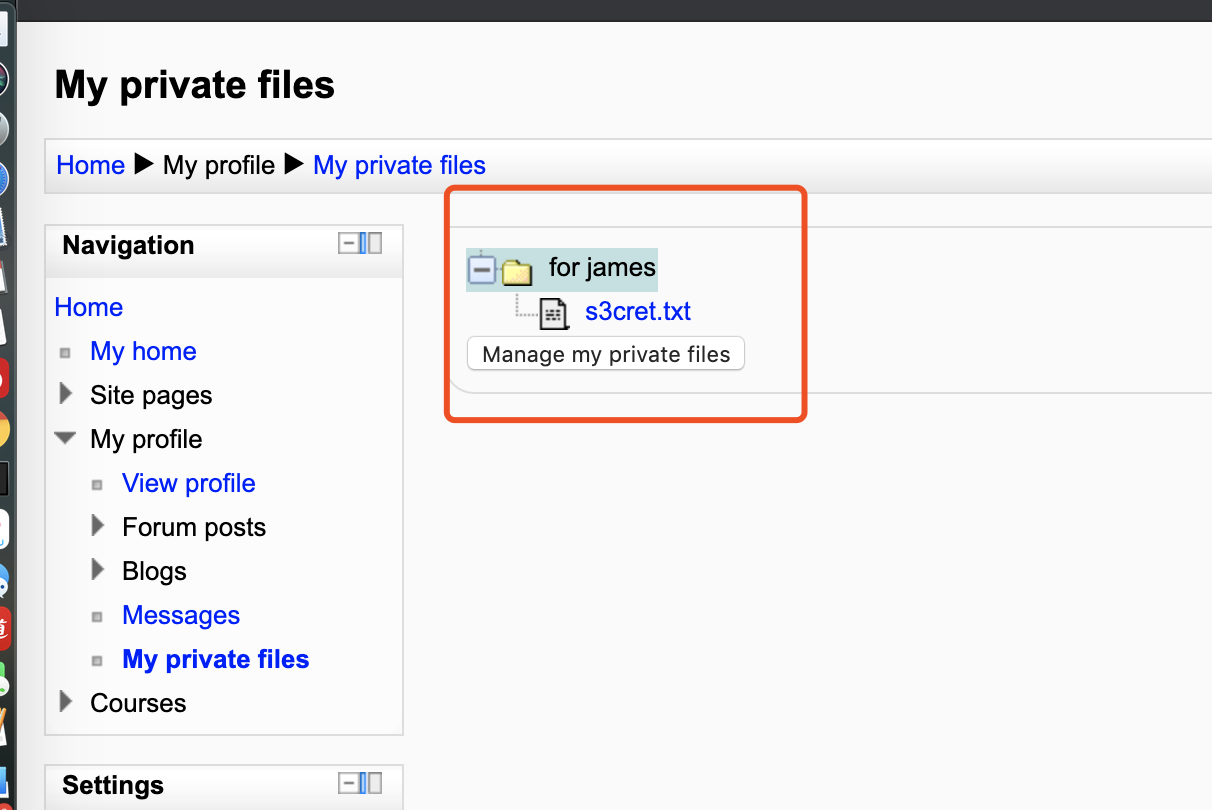The image size is (1212, 810).
Task: Expand the Forum posts section
Action: click(98, 525)
